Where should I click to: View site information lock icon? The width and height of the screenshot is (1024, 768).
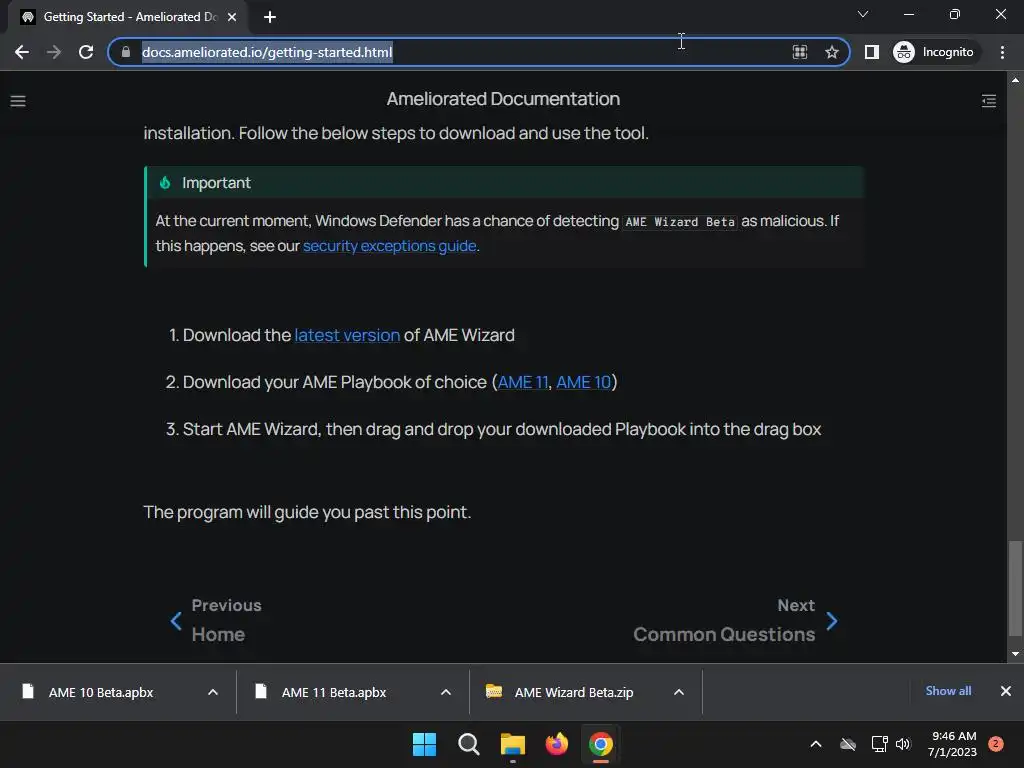(126, 52)
